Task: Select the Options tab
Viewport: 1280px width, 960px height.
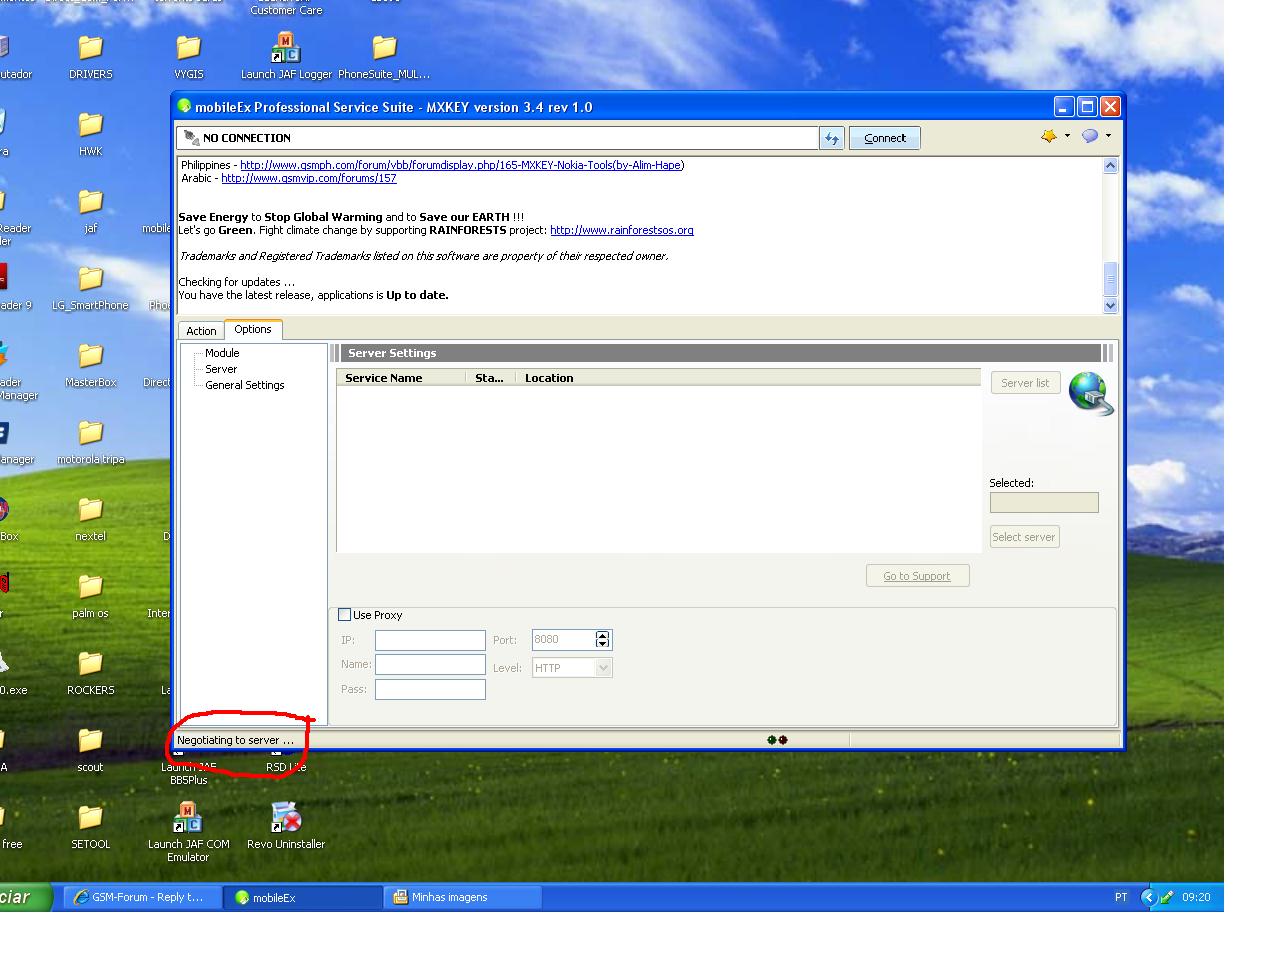Action: tap(253, 329)
